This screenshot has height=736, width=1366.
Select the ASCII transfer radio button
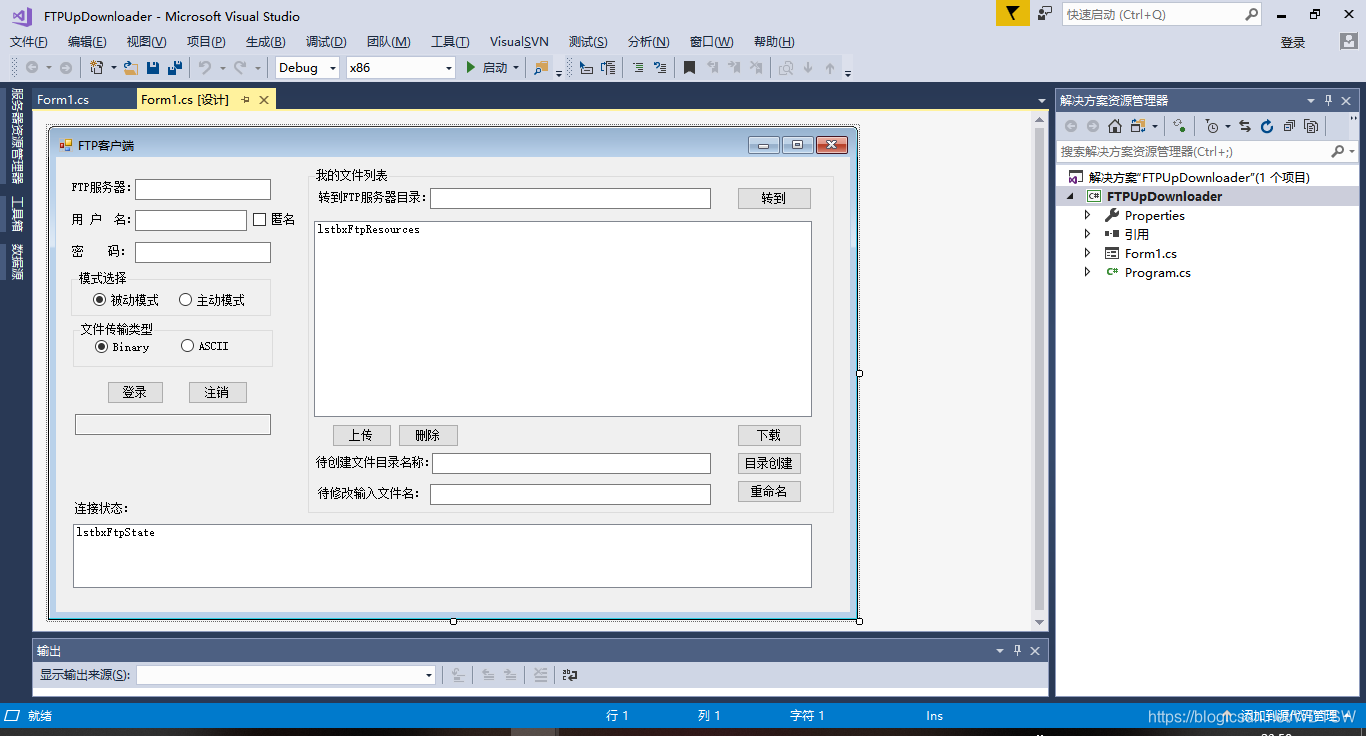(x=187, y=346)
